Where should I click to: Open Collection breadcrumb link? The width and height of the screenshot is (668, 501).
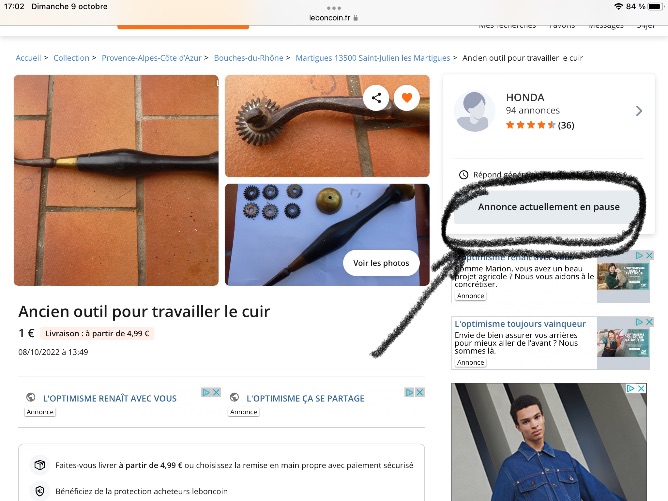(x=71, y=58)
